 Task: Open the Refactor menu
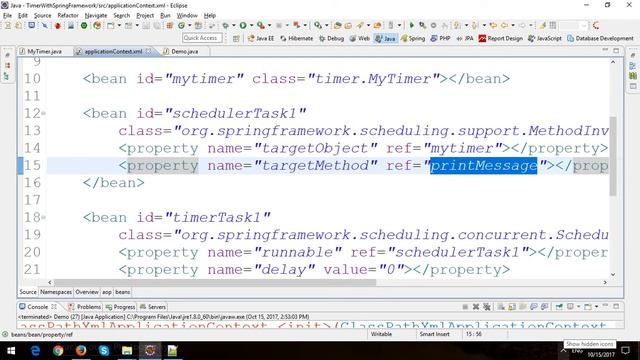(68, 16)
